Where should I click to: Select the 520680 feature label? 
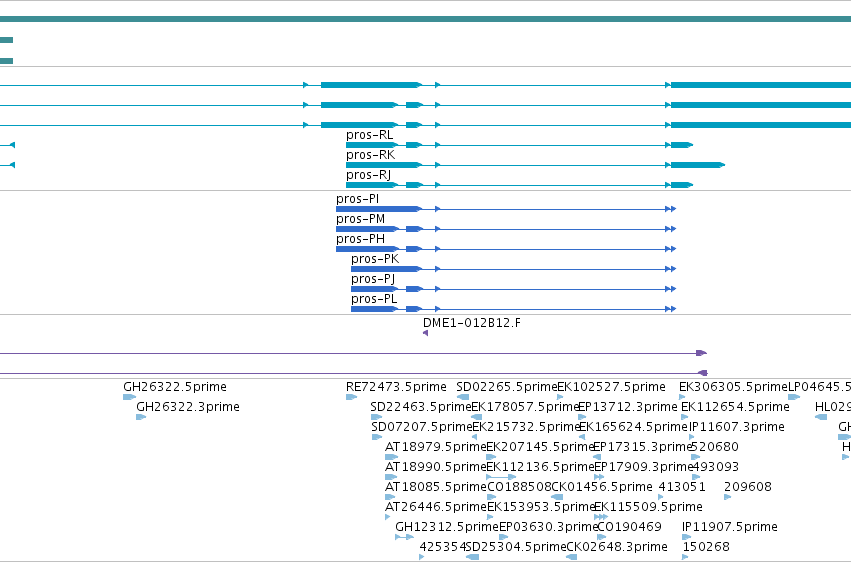[715, 448]
